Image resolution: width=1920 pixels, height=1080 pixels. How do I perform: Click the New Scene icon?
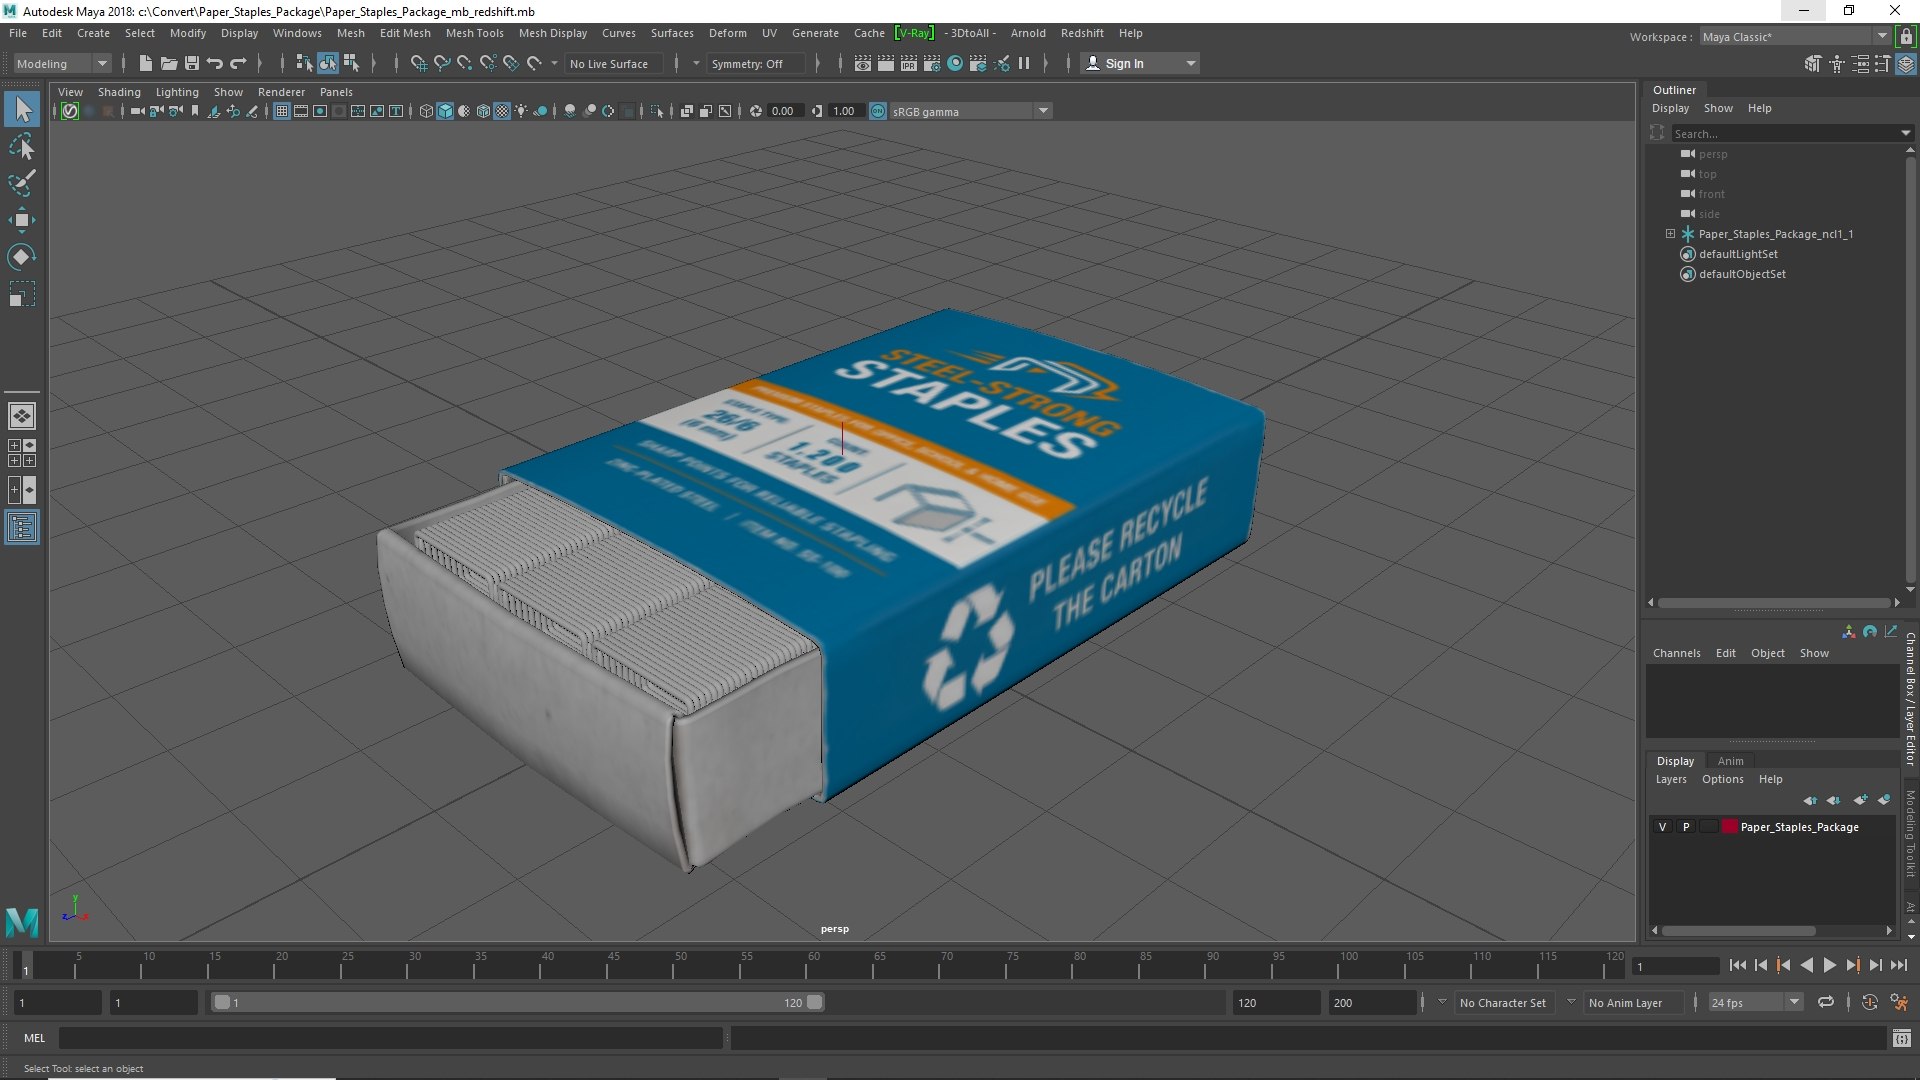click(146, 63)
